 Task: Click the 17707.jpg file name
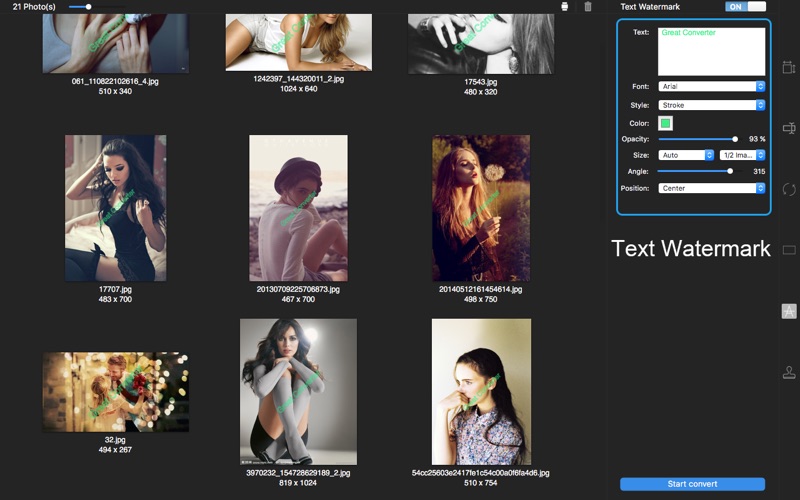115,289
